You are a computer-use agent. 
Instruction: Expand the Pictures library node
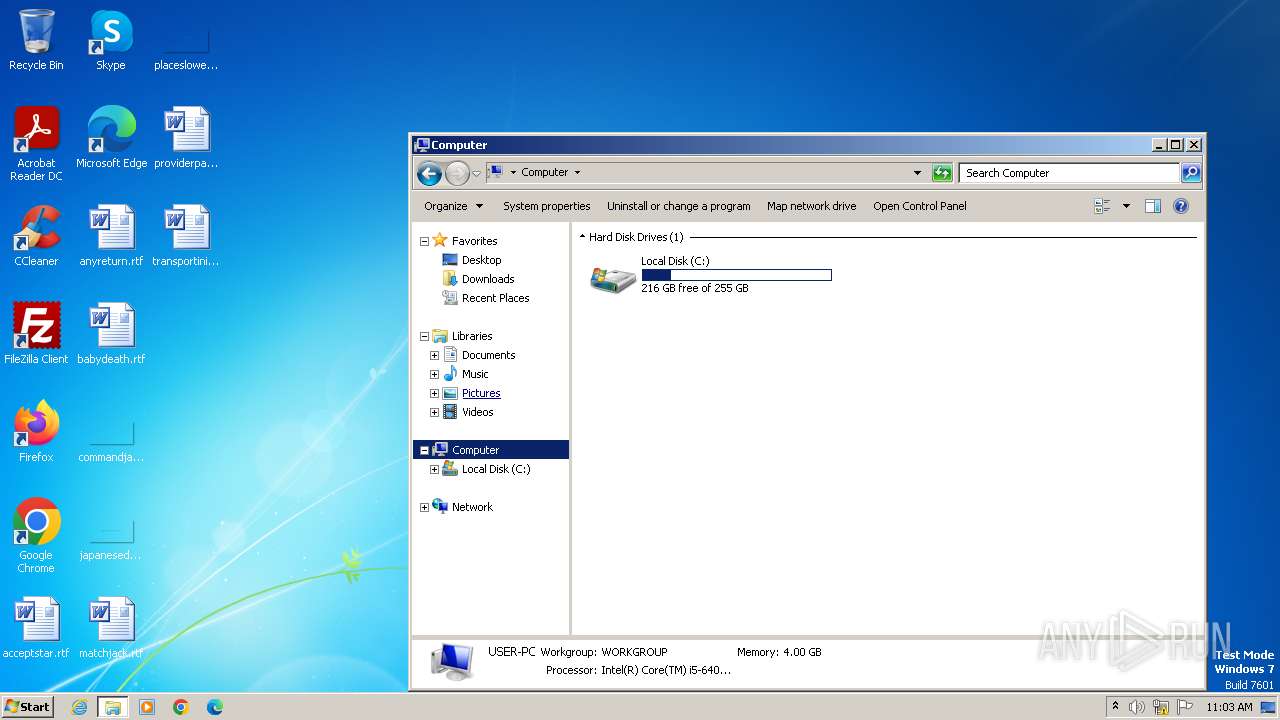tap(434, 393)
